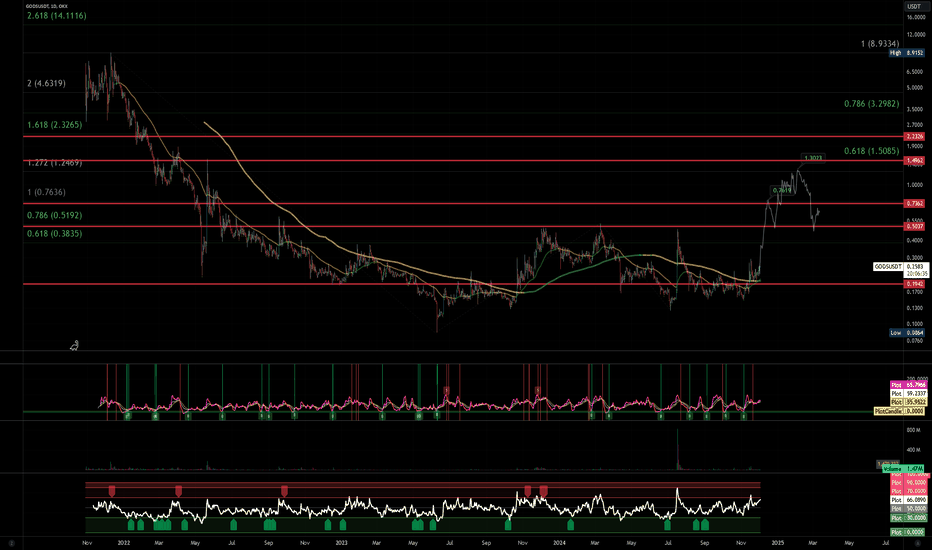Click the PlotCandle 0.0000 label
This screenshot has height=550, width=932.
[x=899, y=411]
